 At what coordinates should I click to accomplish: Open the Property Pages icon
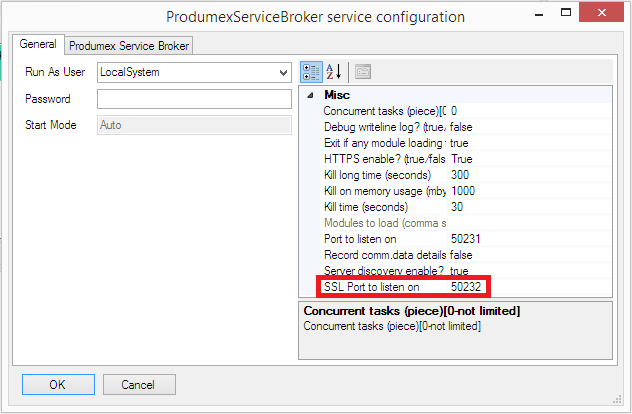click(363, 72)
